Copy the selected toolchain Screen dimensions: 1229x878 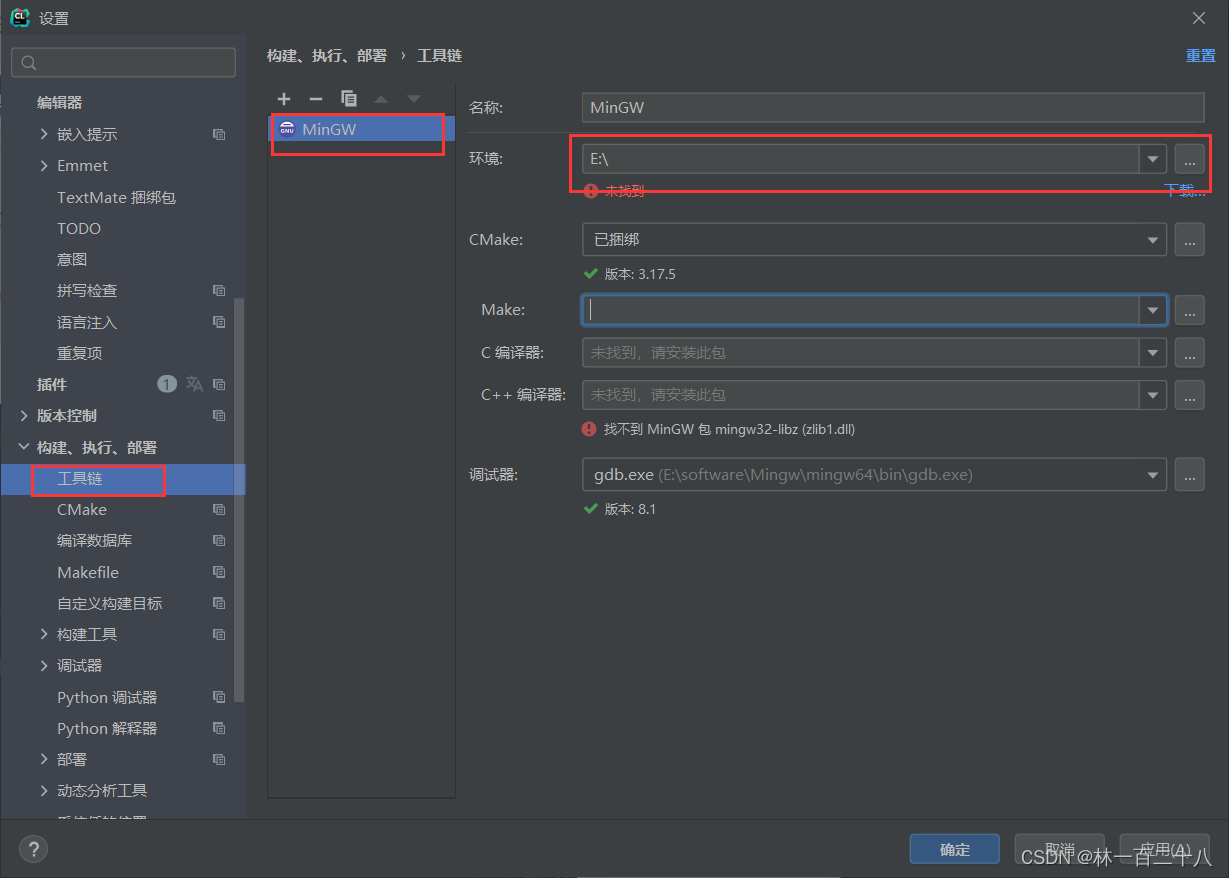[348, 98]
